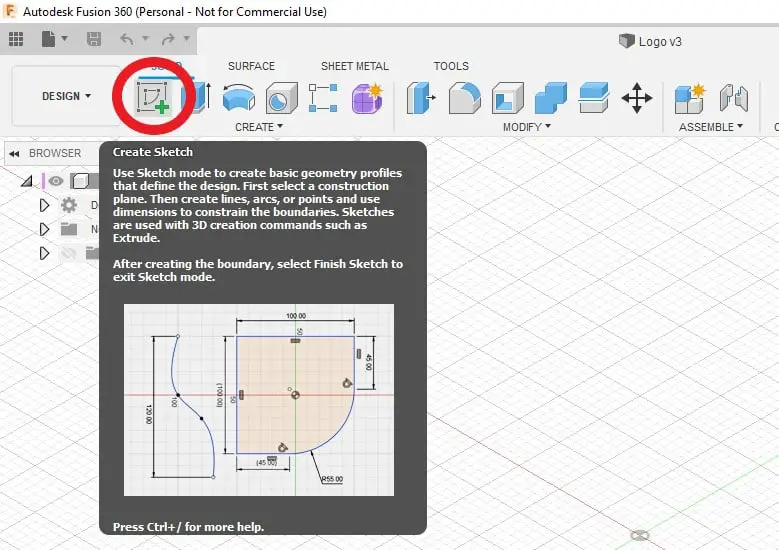This screenshot has height=550, width=779.
Task: Expand the Document Settings gear row
Action: point(44,205)
